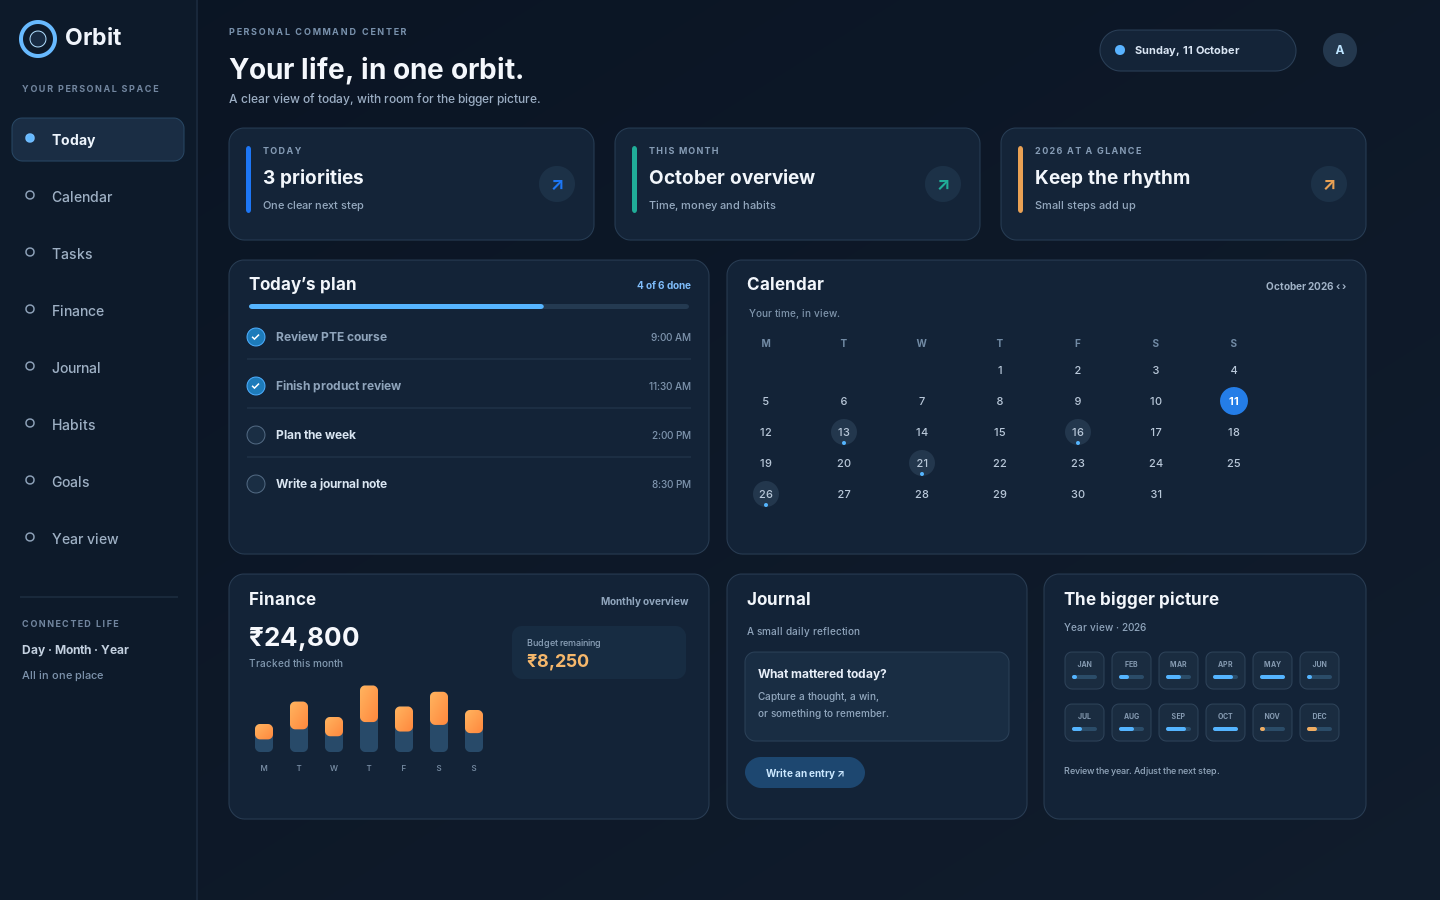Screen dimensions: 1440x900
Task: Open the MAY month tile
Action: [x=1272, y=670]
